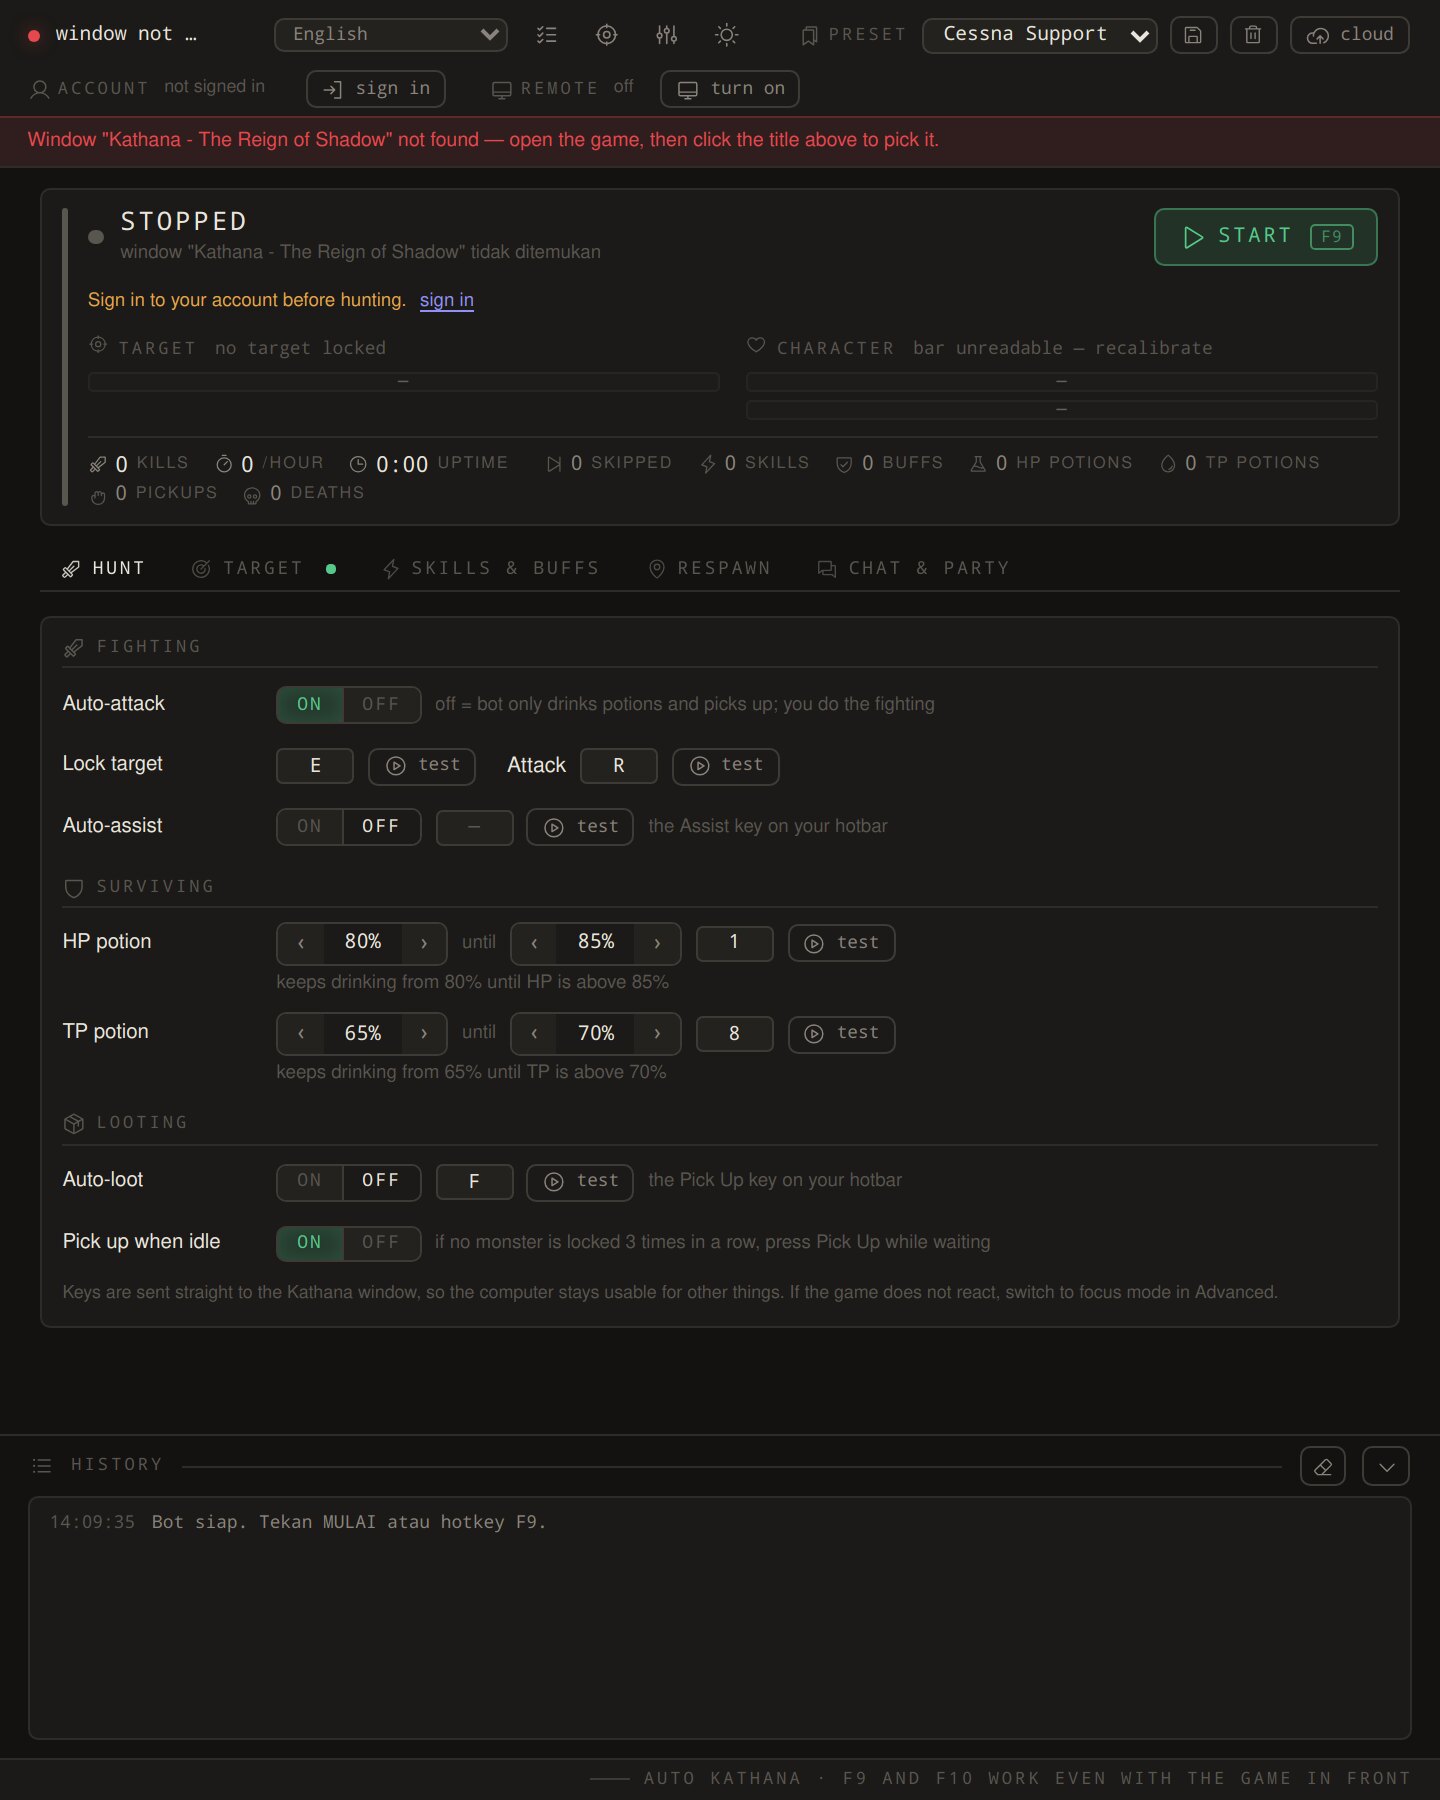The image size is (1440, 1800).
Task: Toggle the sun theme icon
Action: pos(727,35)
